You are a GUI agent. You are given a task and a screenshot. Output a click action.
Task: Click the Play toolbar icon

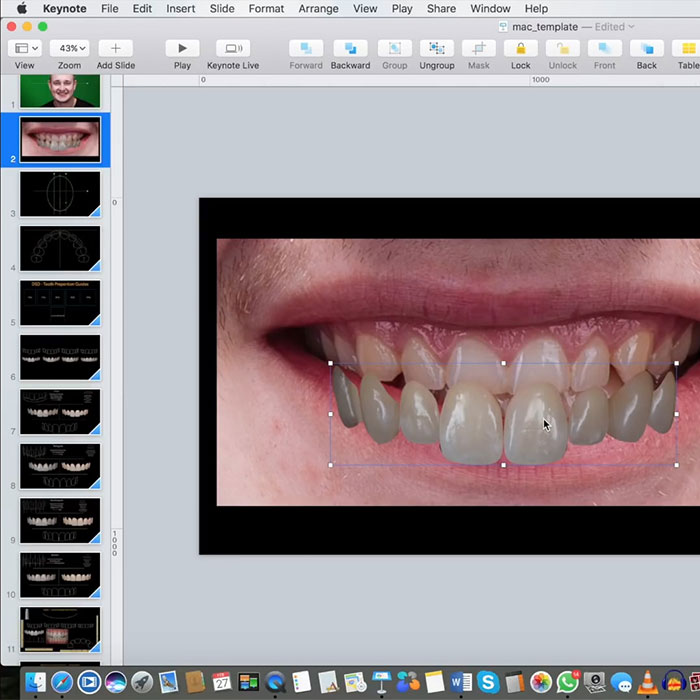click(x=182, y=49)
